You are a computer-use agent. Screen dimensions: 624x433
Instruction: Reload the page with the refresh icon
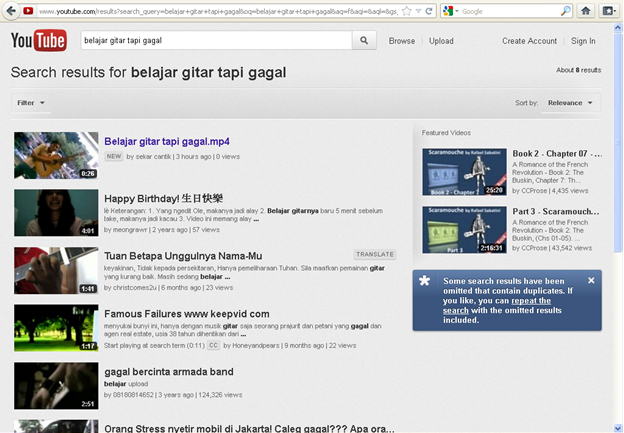tap(429, 11)
